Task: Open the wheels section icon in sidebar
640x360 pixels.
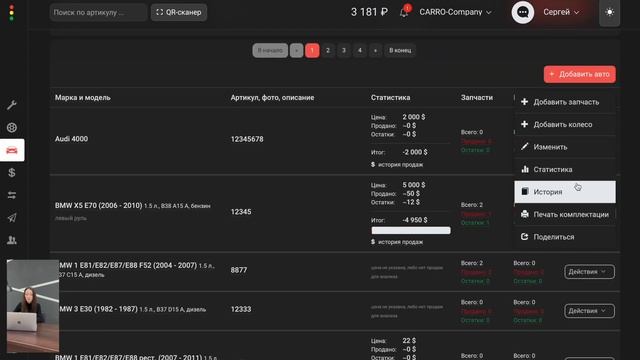Action: (x=12, y=128)
